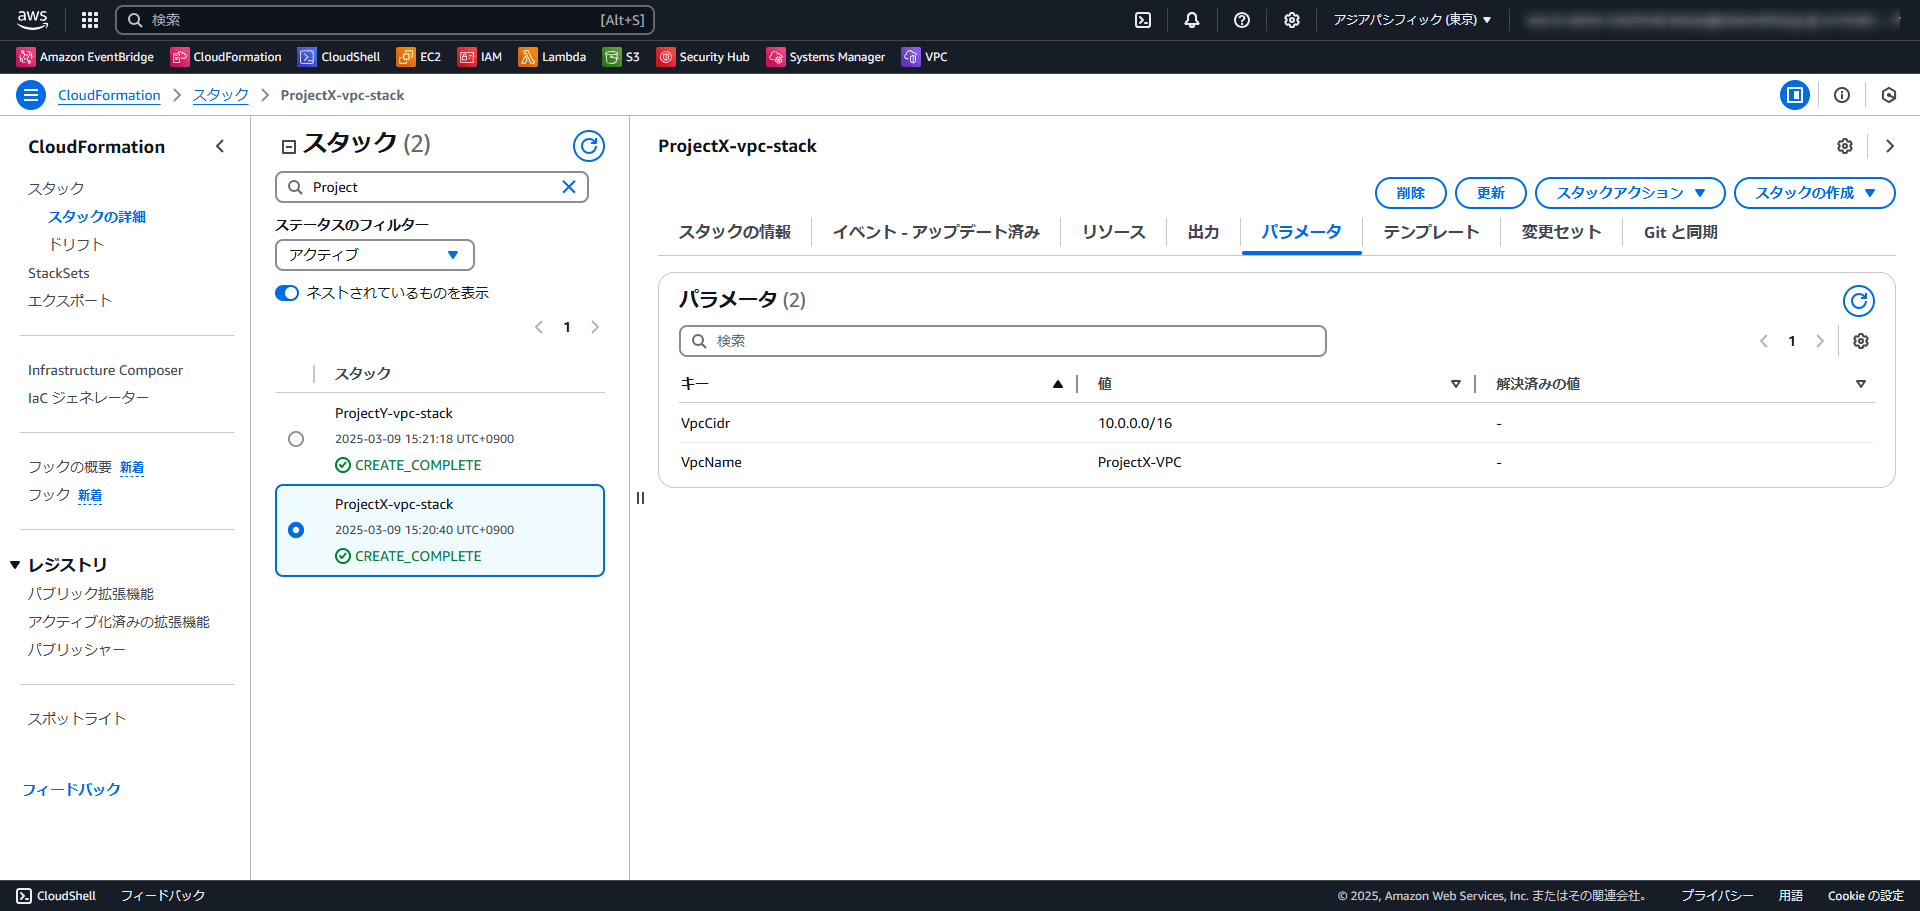Viewport: 1920px width, 911px height.
Task: Open the services grid menu
Action: [90, 20]
